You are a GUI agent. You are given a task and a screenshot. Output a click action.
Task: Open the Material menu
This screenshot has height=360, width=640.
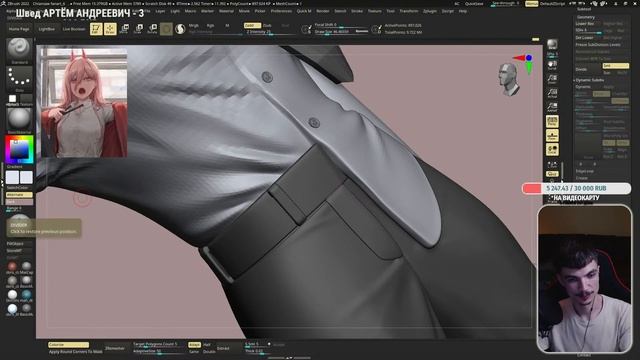pos(227,11)
